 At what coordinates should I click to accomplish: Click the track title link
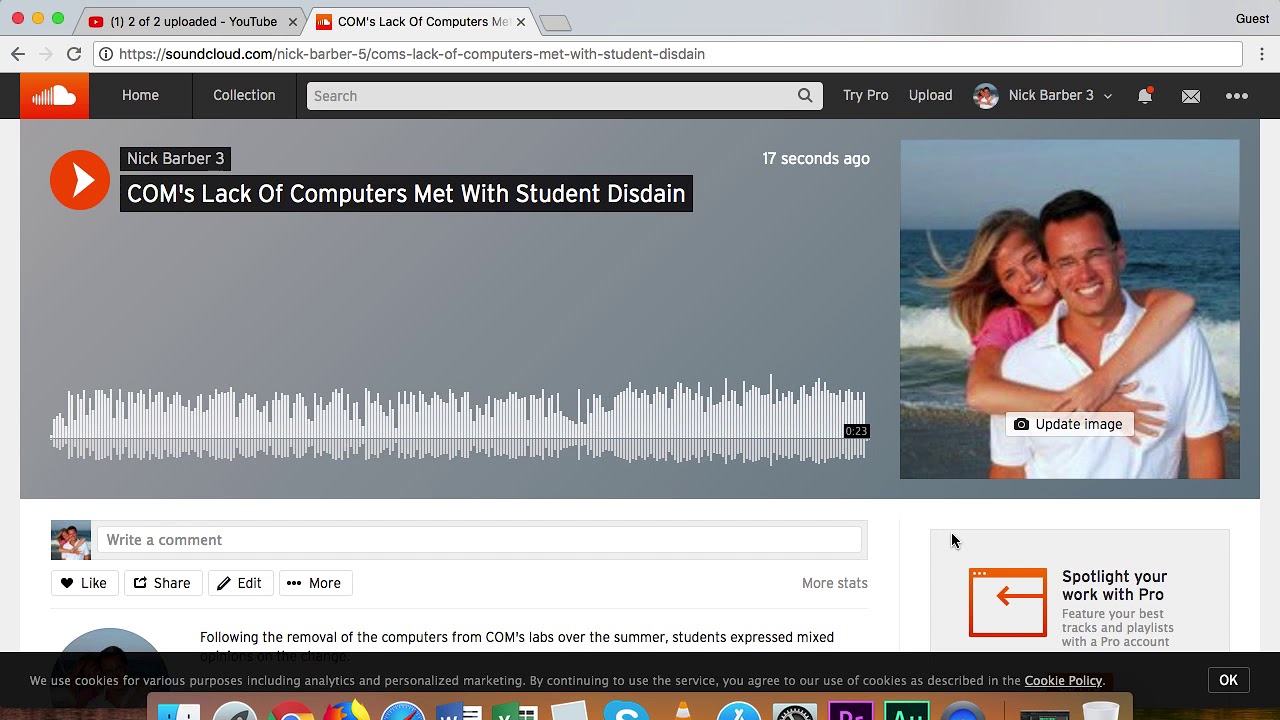pos(406,194)
